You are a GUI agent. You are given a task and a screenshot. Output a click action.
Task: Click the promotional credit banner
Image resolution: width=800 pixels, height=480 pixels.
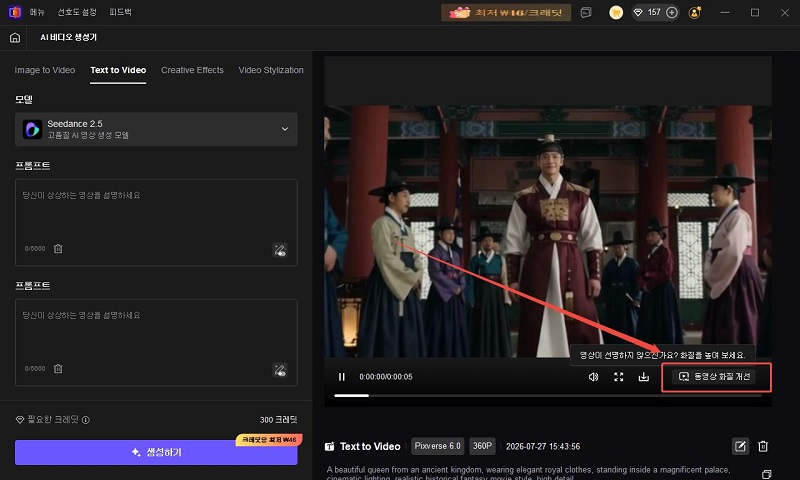click(x=506, y=13)
